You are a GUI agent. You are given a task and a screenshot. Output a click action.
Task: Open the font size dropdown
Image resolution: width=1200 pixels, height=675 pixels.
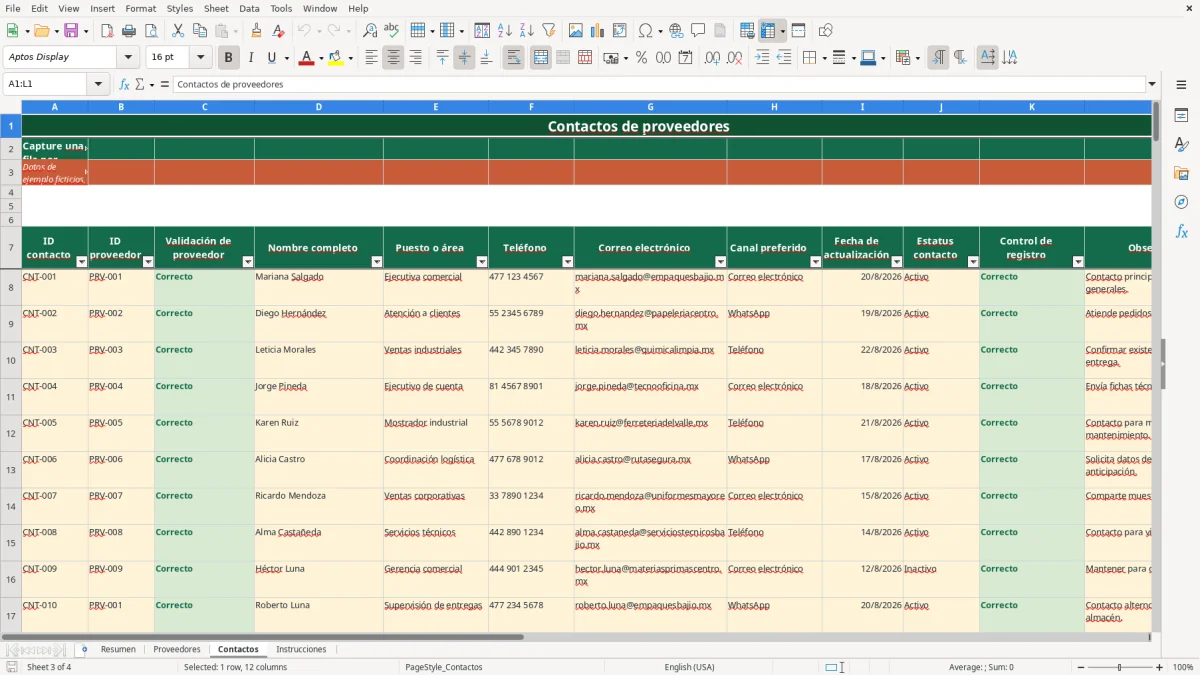200,58
